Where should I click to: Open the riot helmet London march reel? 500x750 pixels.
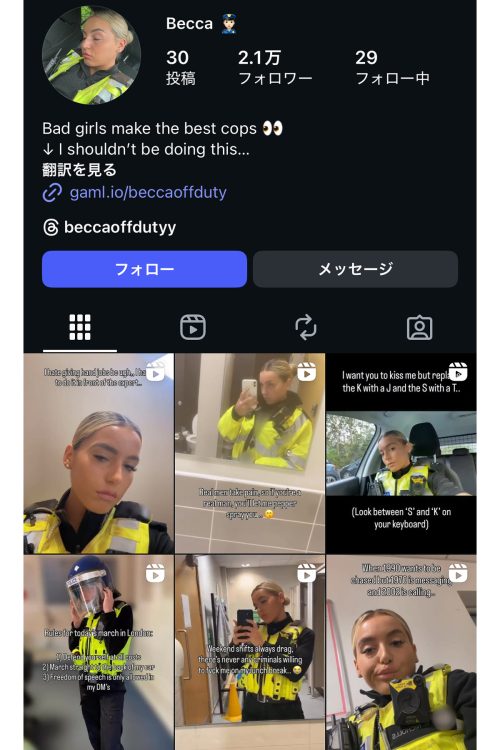click(x=99, y=652)
